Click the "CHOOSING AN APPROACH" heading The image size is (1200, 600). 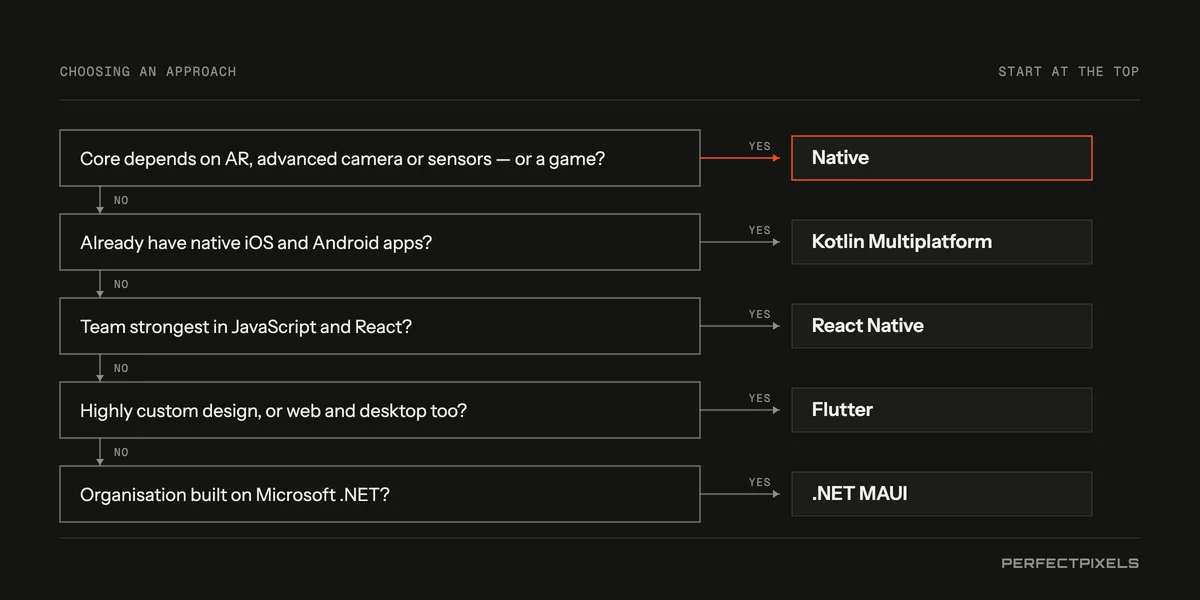148,72
